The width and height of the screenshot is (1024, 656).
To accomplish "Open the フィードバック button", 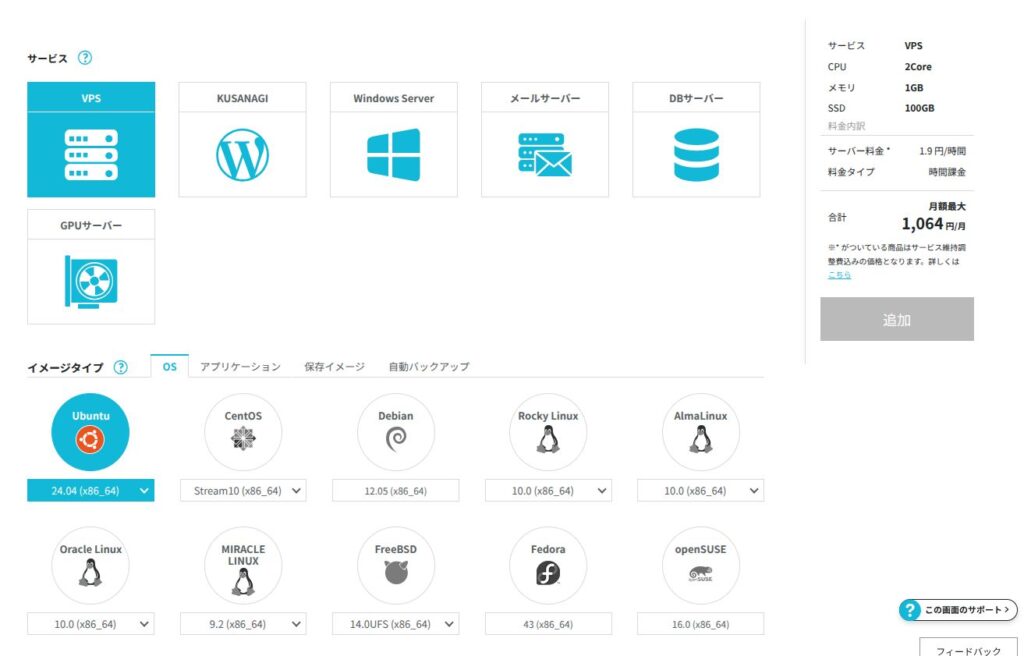I will pos(968,649).
